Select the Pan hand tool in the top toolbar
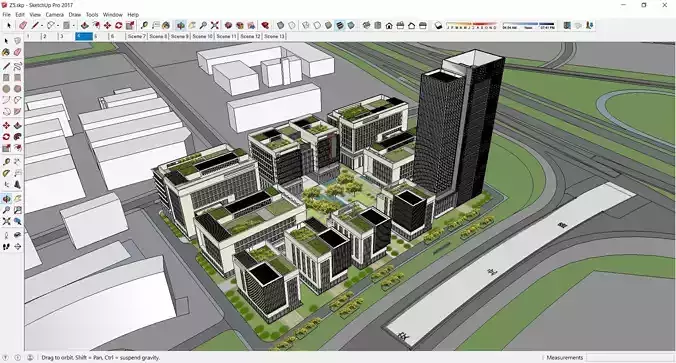 point(192,25)
